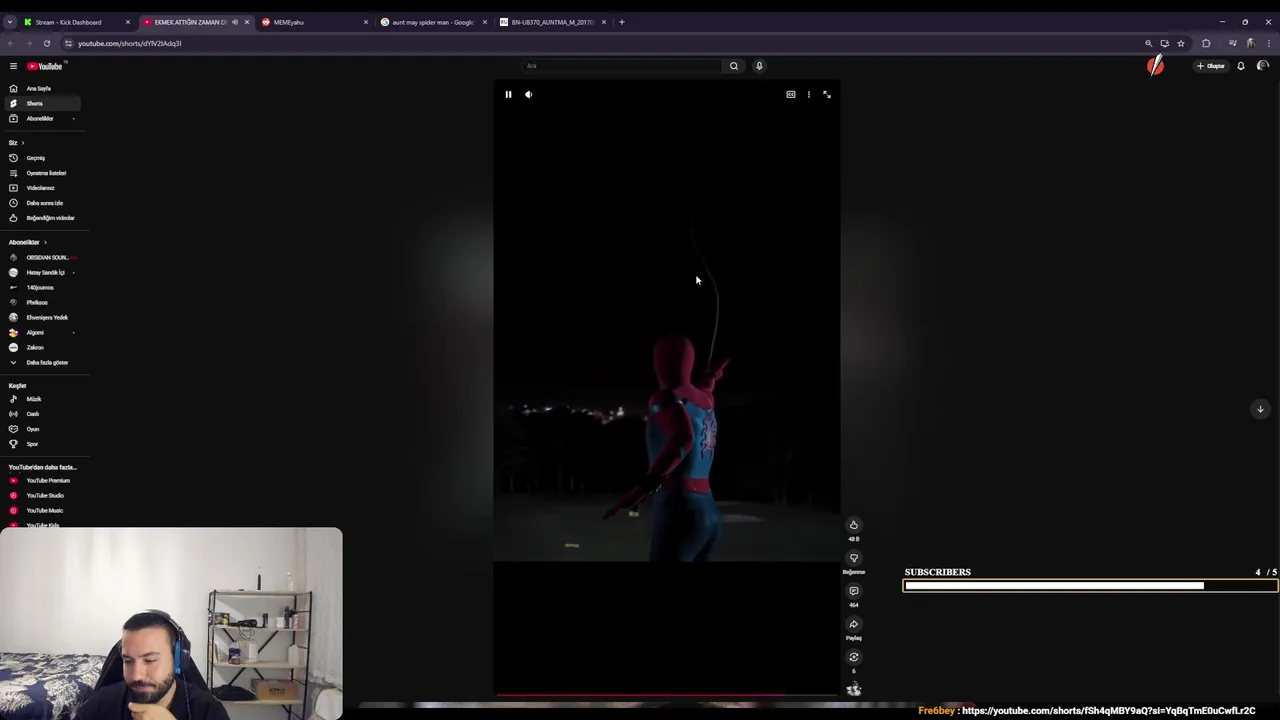
Task: Switch to Stream - Kick Dashboard tab
Action: tap(76, 22)
